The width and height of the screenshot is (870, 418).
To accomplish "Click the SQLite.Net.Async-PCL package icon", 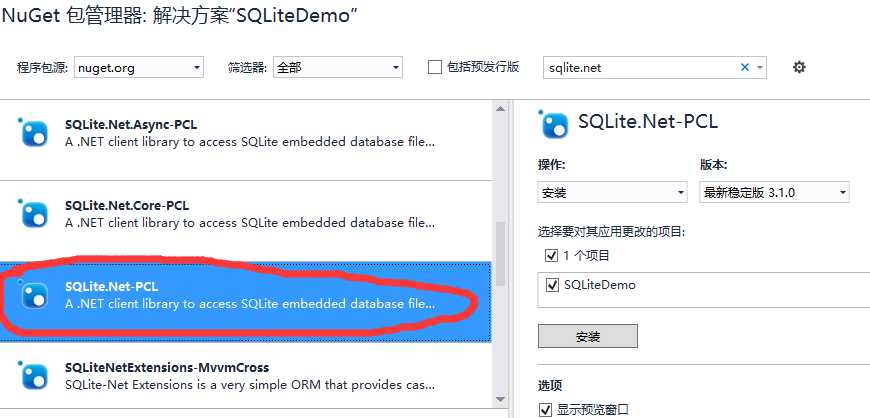I will pos(34,132).
